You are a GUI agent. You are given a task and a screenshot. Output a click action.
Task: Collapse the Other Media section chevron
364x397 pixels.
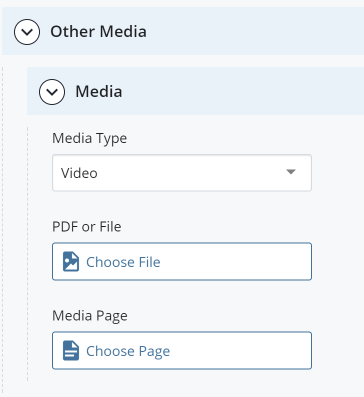click(27, 32)
